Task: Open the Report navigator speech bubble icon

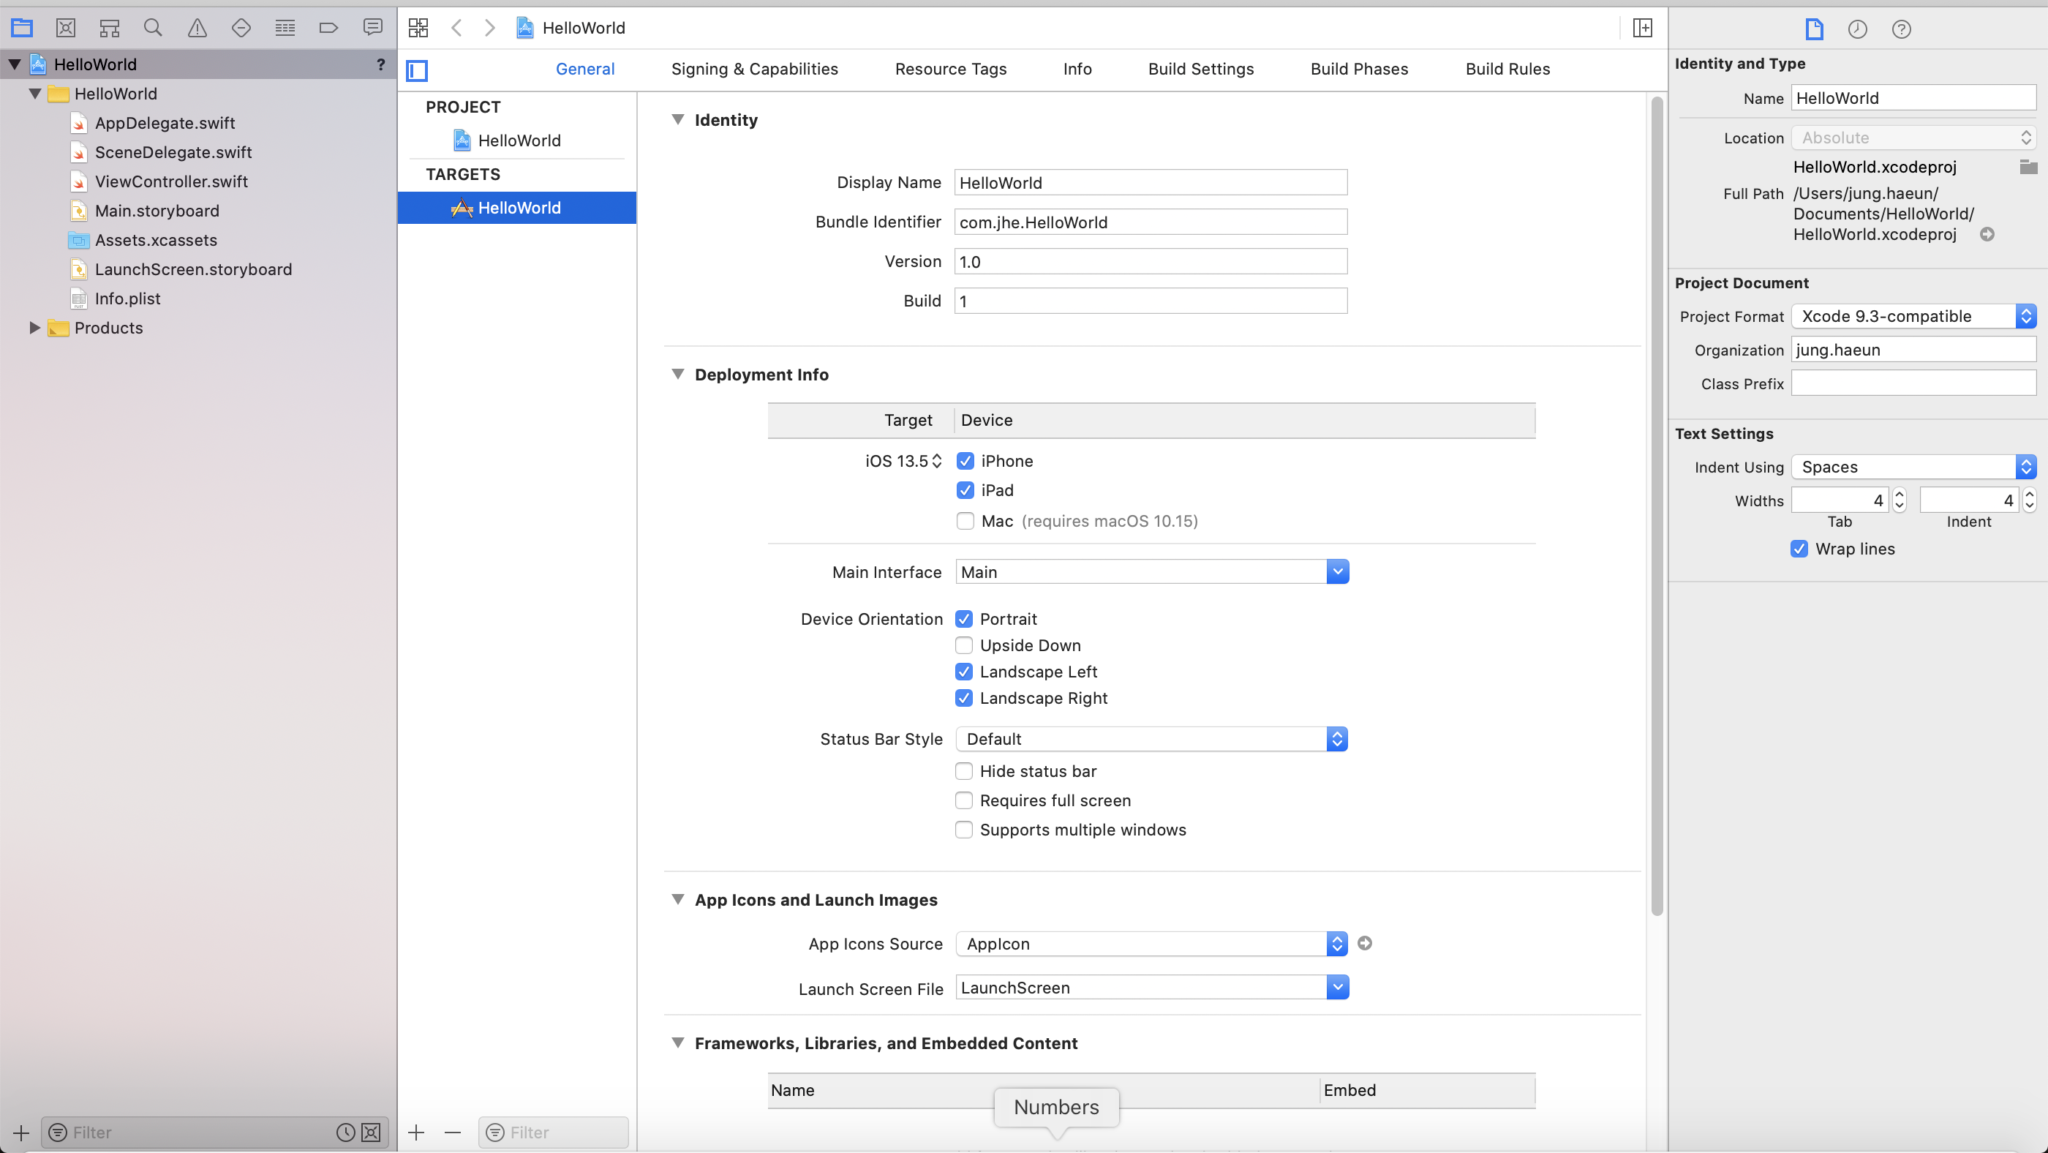Action: pyautogui.click(x=371, y=27)
